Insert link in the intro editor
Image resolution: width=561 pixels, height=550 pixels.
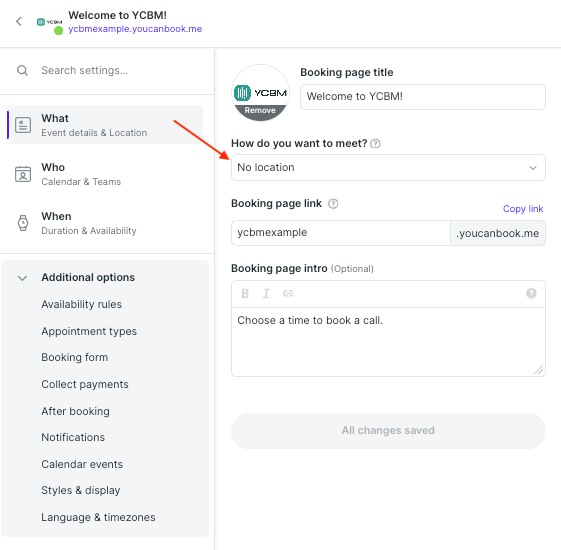(288, 294)
